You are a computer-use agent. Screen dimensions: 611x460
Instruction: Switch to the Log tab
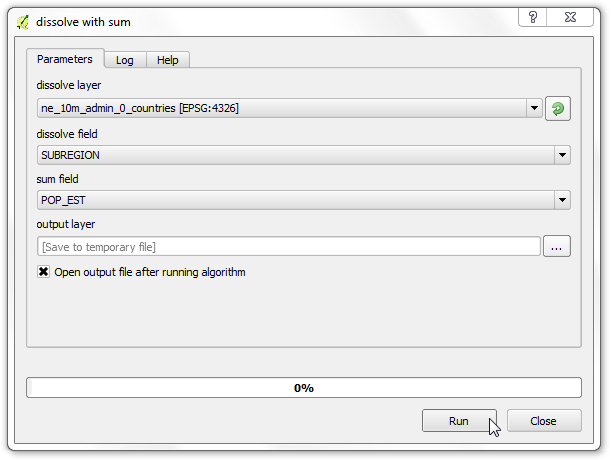point(125,60)
